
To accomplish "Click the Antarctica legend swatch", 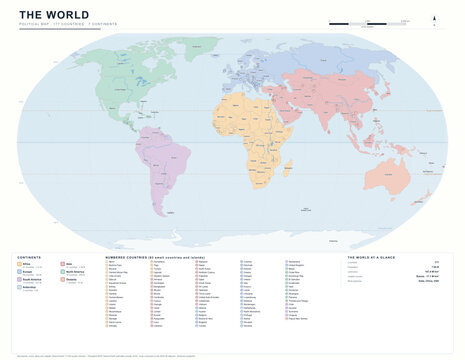I will coord(19,287).
